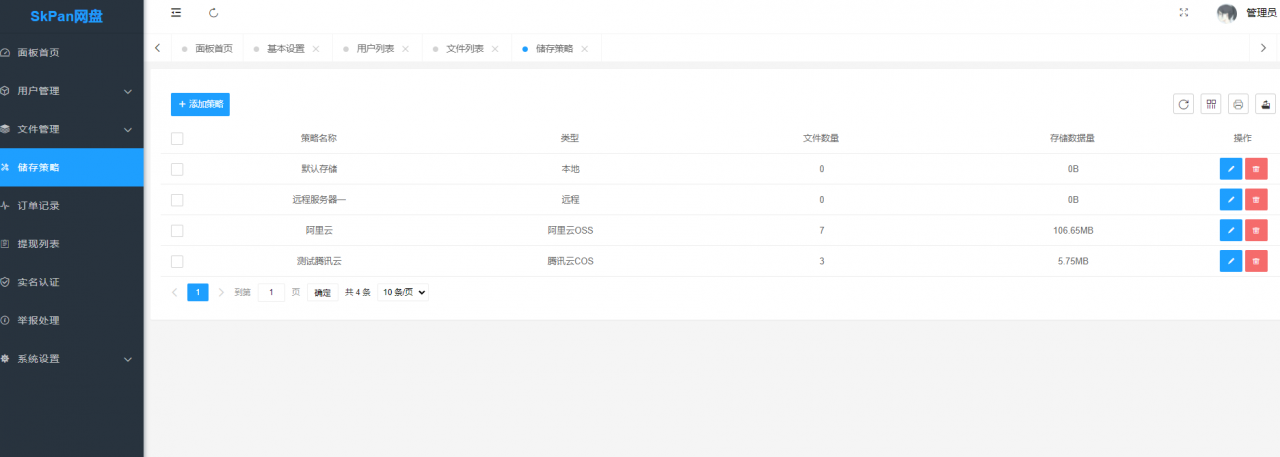Screen dimensions: 1280x457
Task: Select the 远程服务器一 row checkbox
Action: pyautogui.click(x=177, y=200)
